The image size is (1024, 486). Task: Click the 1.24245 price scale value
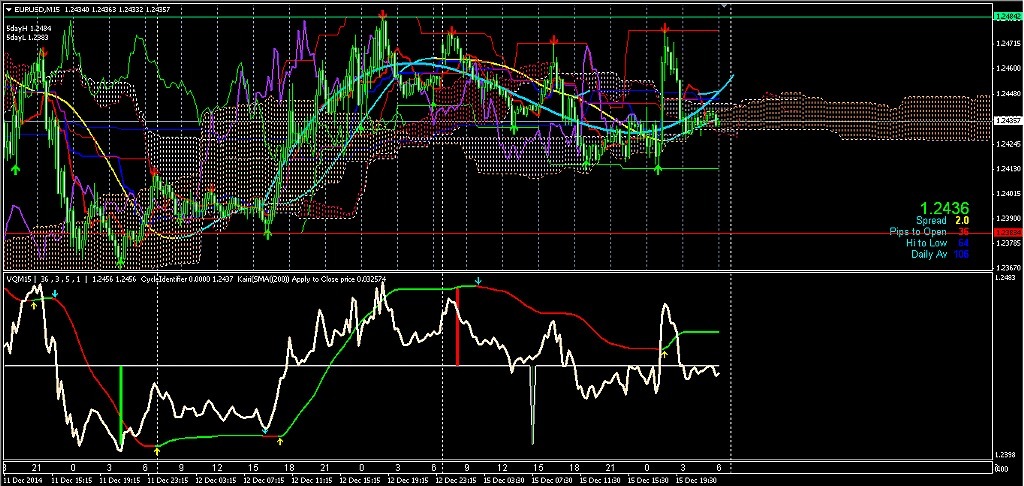click(x=1008, y=143)
